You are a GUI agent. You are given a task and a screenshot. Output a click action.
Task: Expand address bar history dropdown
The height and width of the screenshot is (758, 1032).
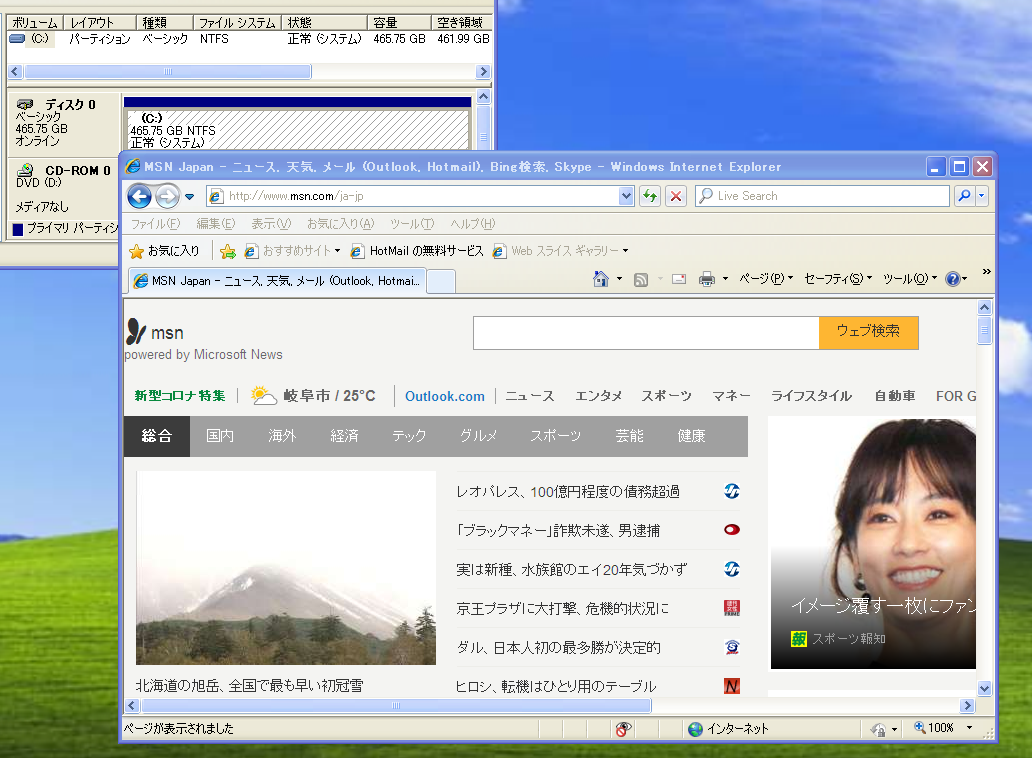[x=626, y=196]
